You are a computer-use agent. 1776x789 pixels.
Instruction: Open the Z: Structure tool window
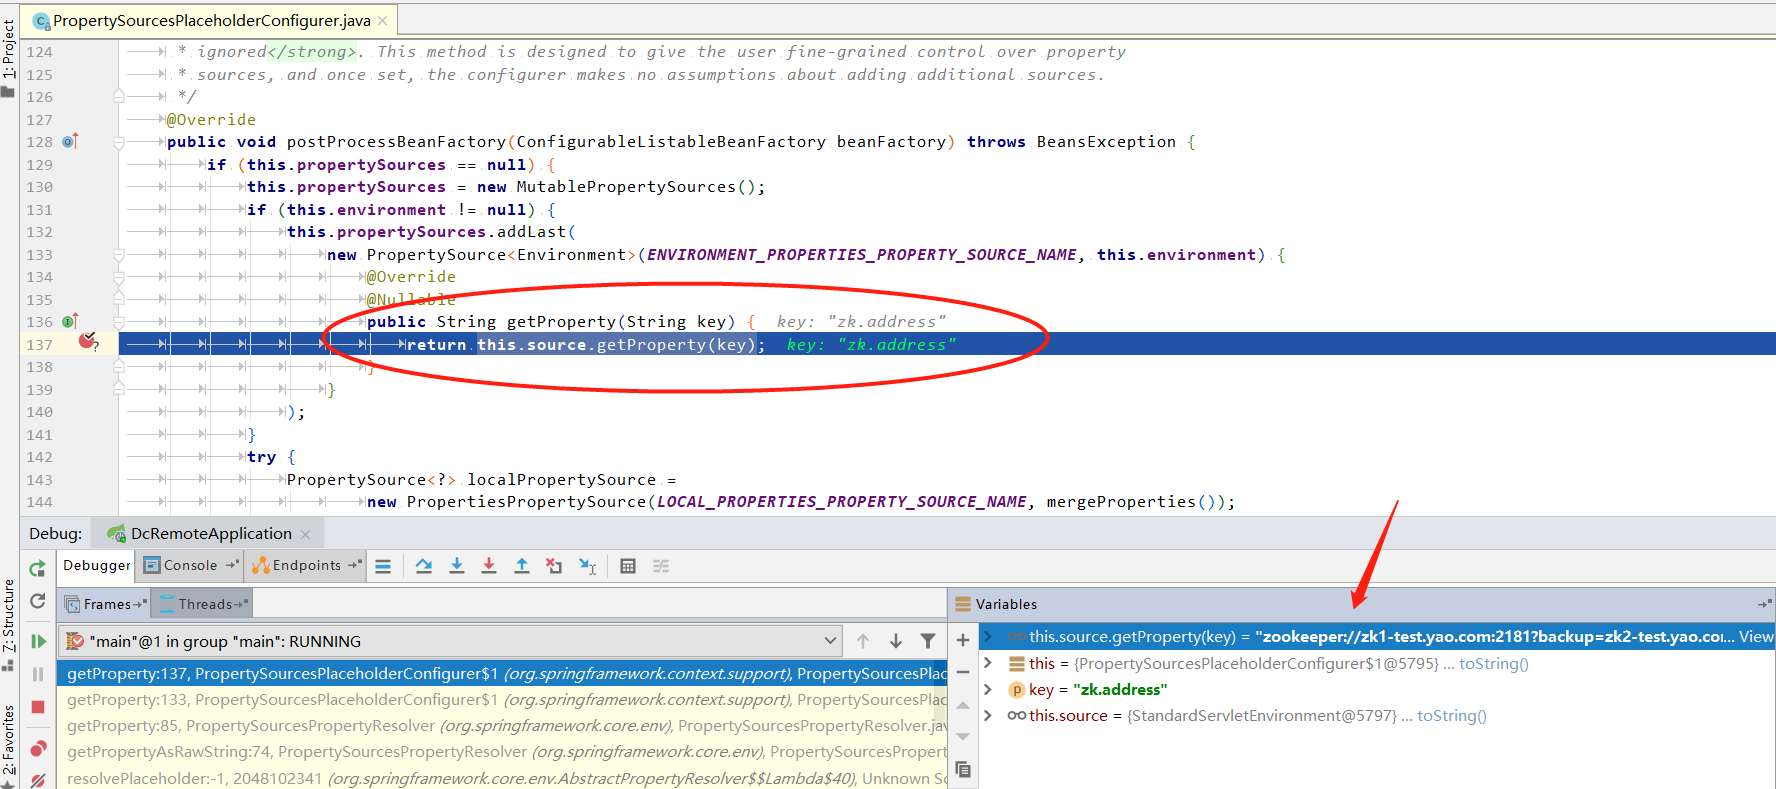click(x=9, y=625)
